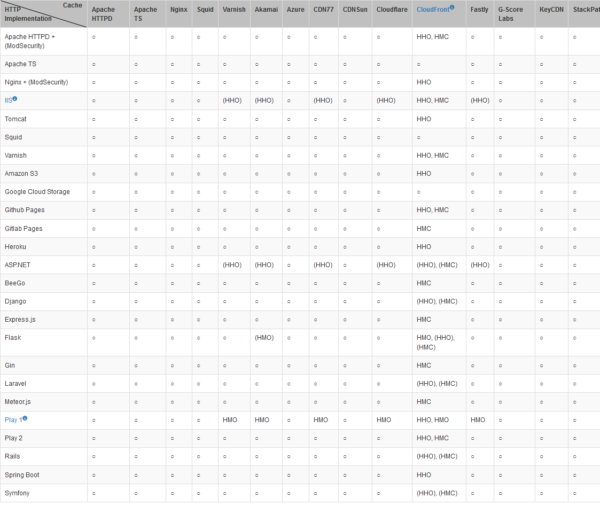The height and width of the screenshot is (513, 600).
Task: Select the Google Cloud Storage row label
Action: click(x=37, y=191)
